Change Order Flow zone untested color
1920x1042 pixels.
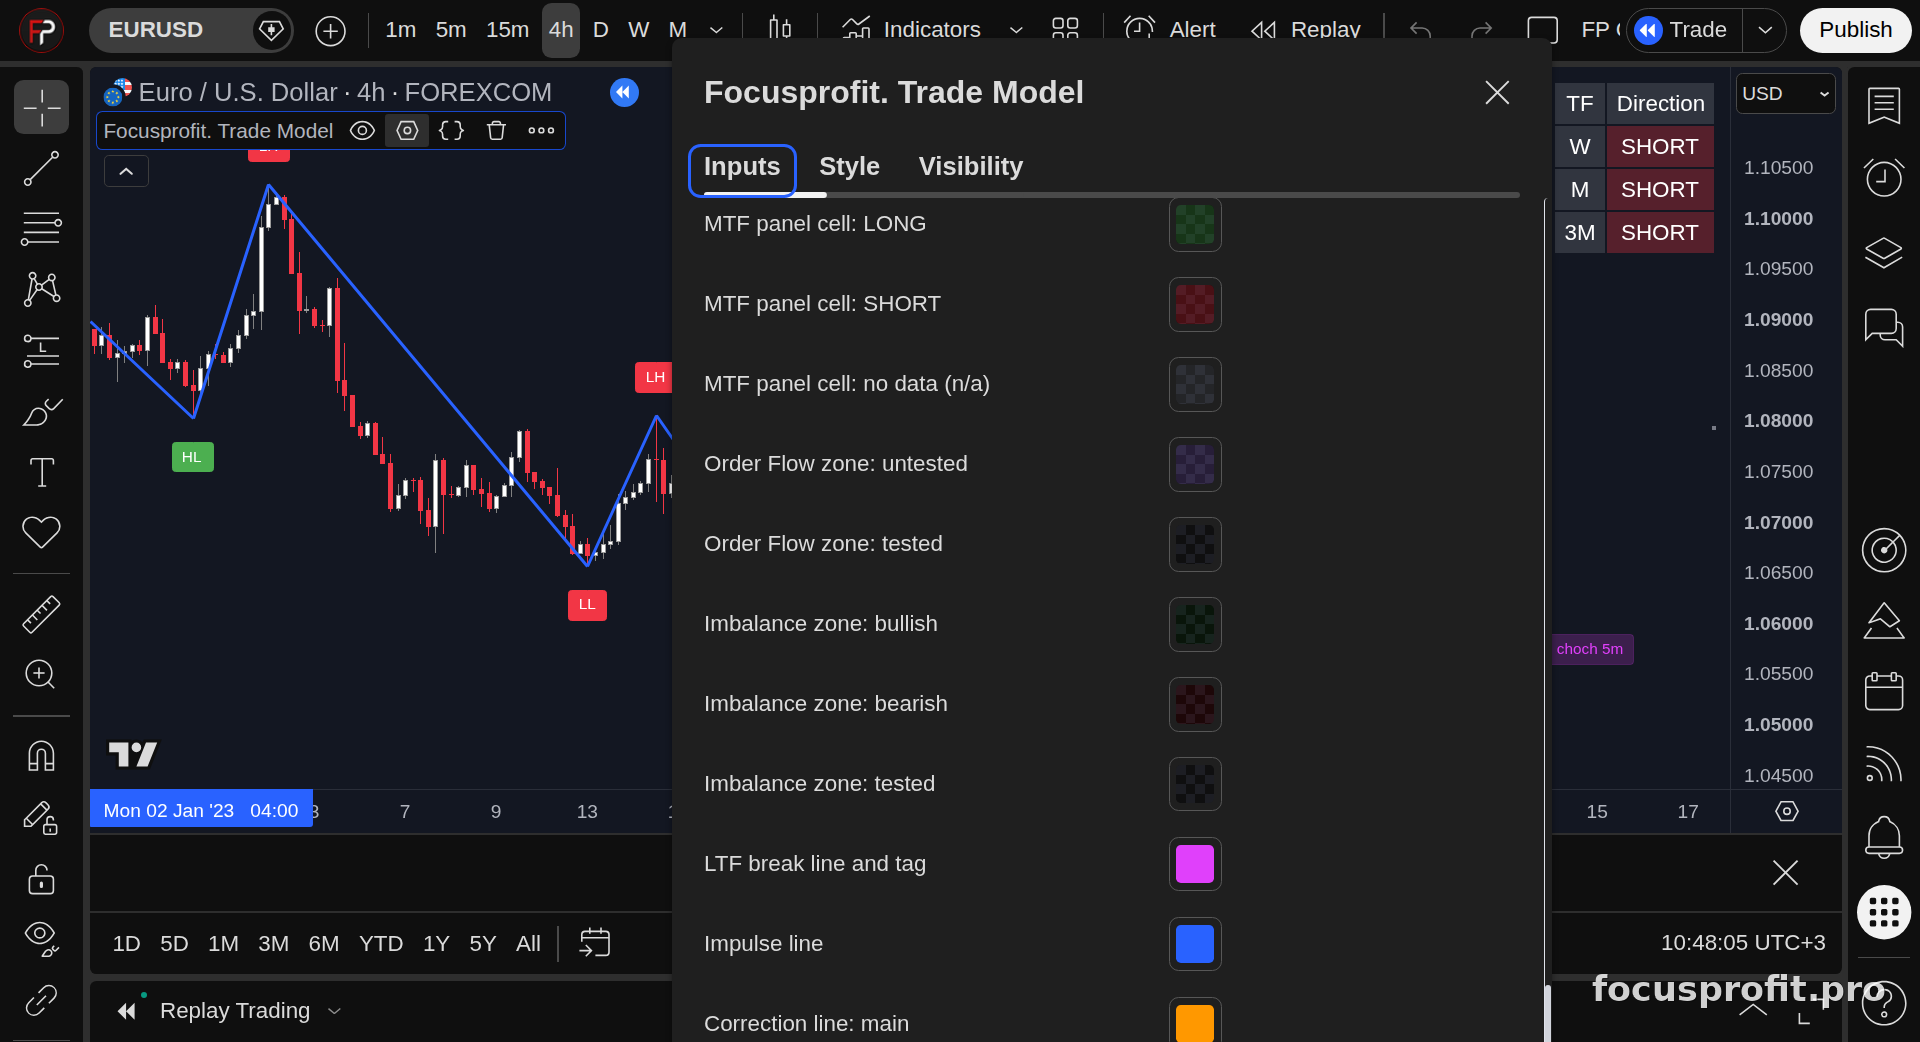1195,464
